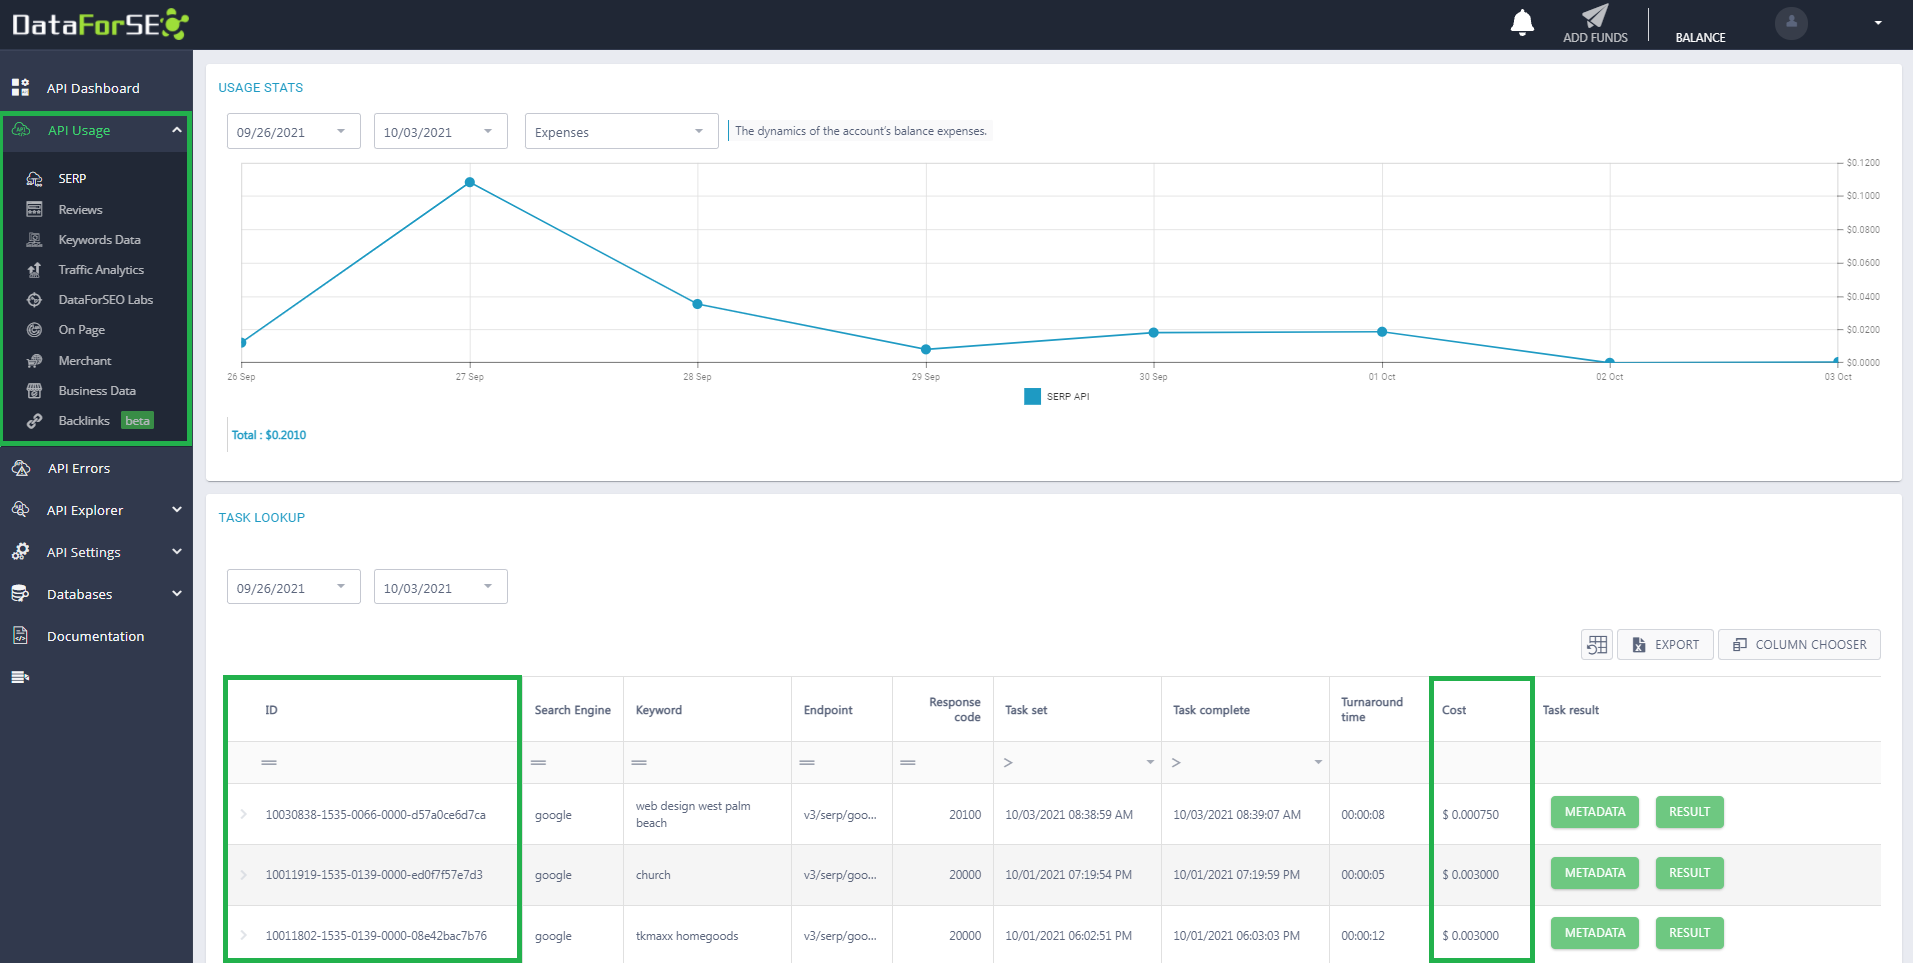Image resolution: width=1913 pixels, height=963 pixels.
Task: Click the table layout grid icon
Action: pyautogui.click(x=1597, y=644)
